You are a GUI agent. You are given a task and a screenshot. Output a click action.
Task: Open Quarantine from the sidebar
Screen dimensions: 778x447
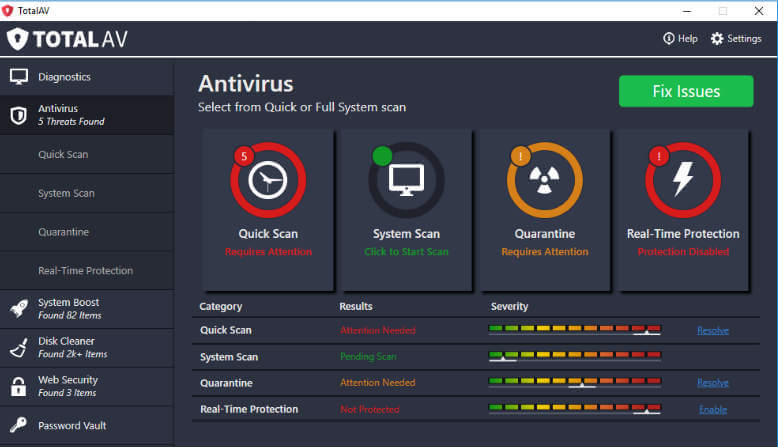(x=87, y=232)
